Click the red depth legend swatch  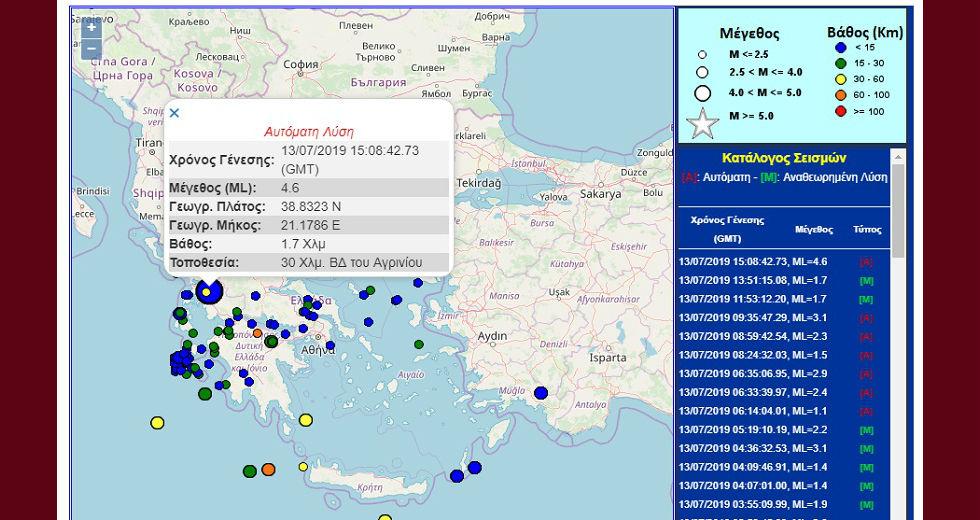tap(841, 112)
